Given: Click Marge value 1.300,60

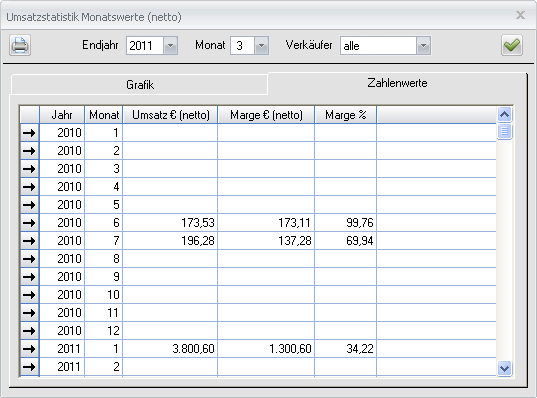Looking at the screenshot, I should 290,349.
